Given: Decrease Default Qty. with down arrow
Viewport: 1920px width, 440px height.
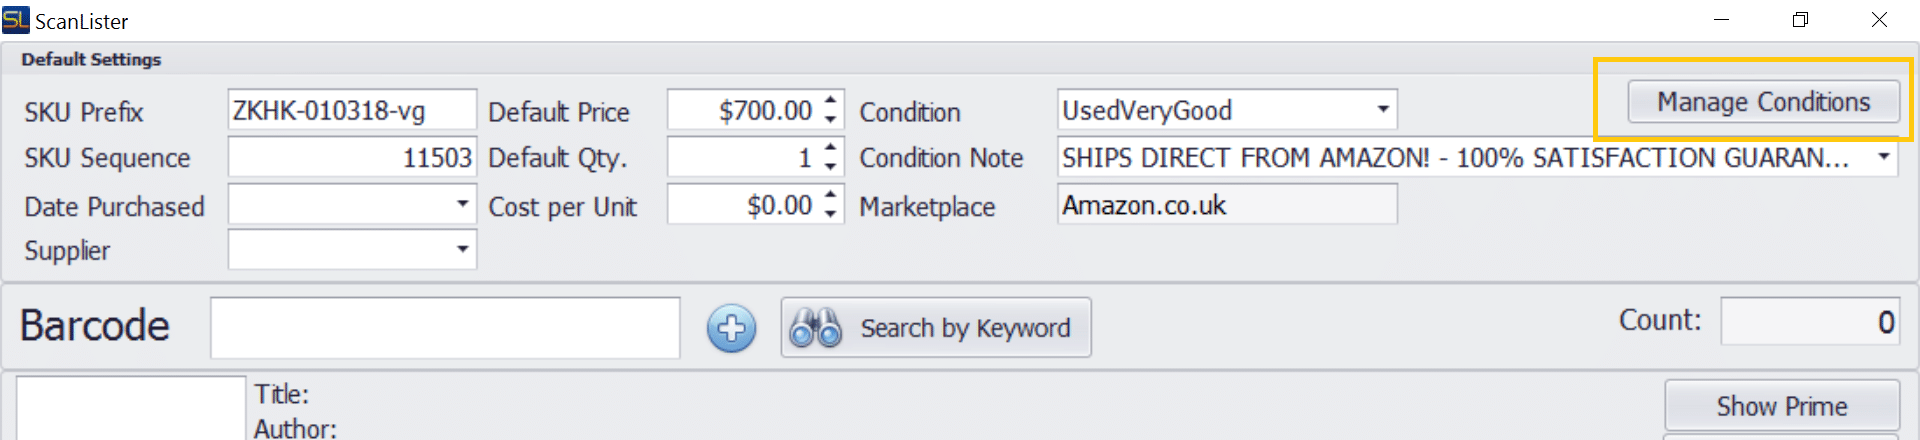Looking at the screenshot, I should click(830, 166).
